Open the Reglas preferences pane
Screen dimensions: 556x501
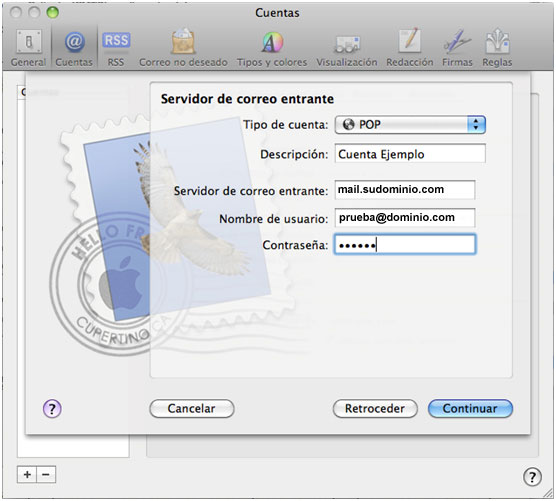pos(497,48)
